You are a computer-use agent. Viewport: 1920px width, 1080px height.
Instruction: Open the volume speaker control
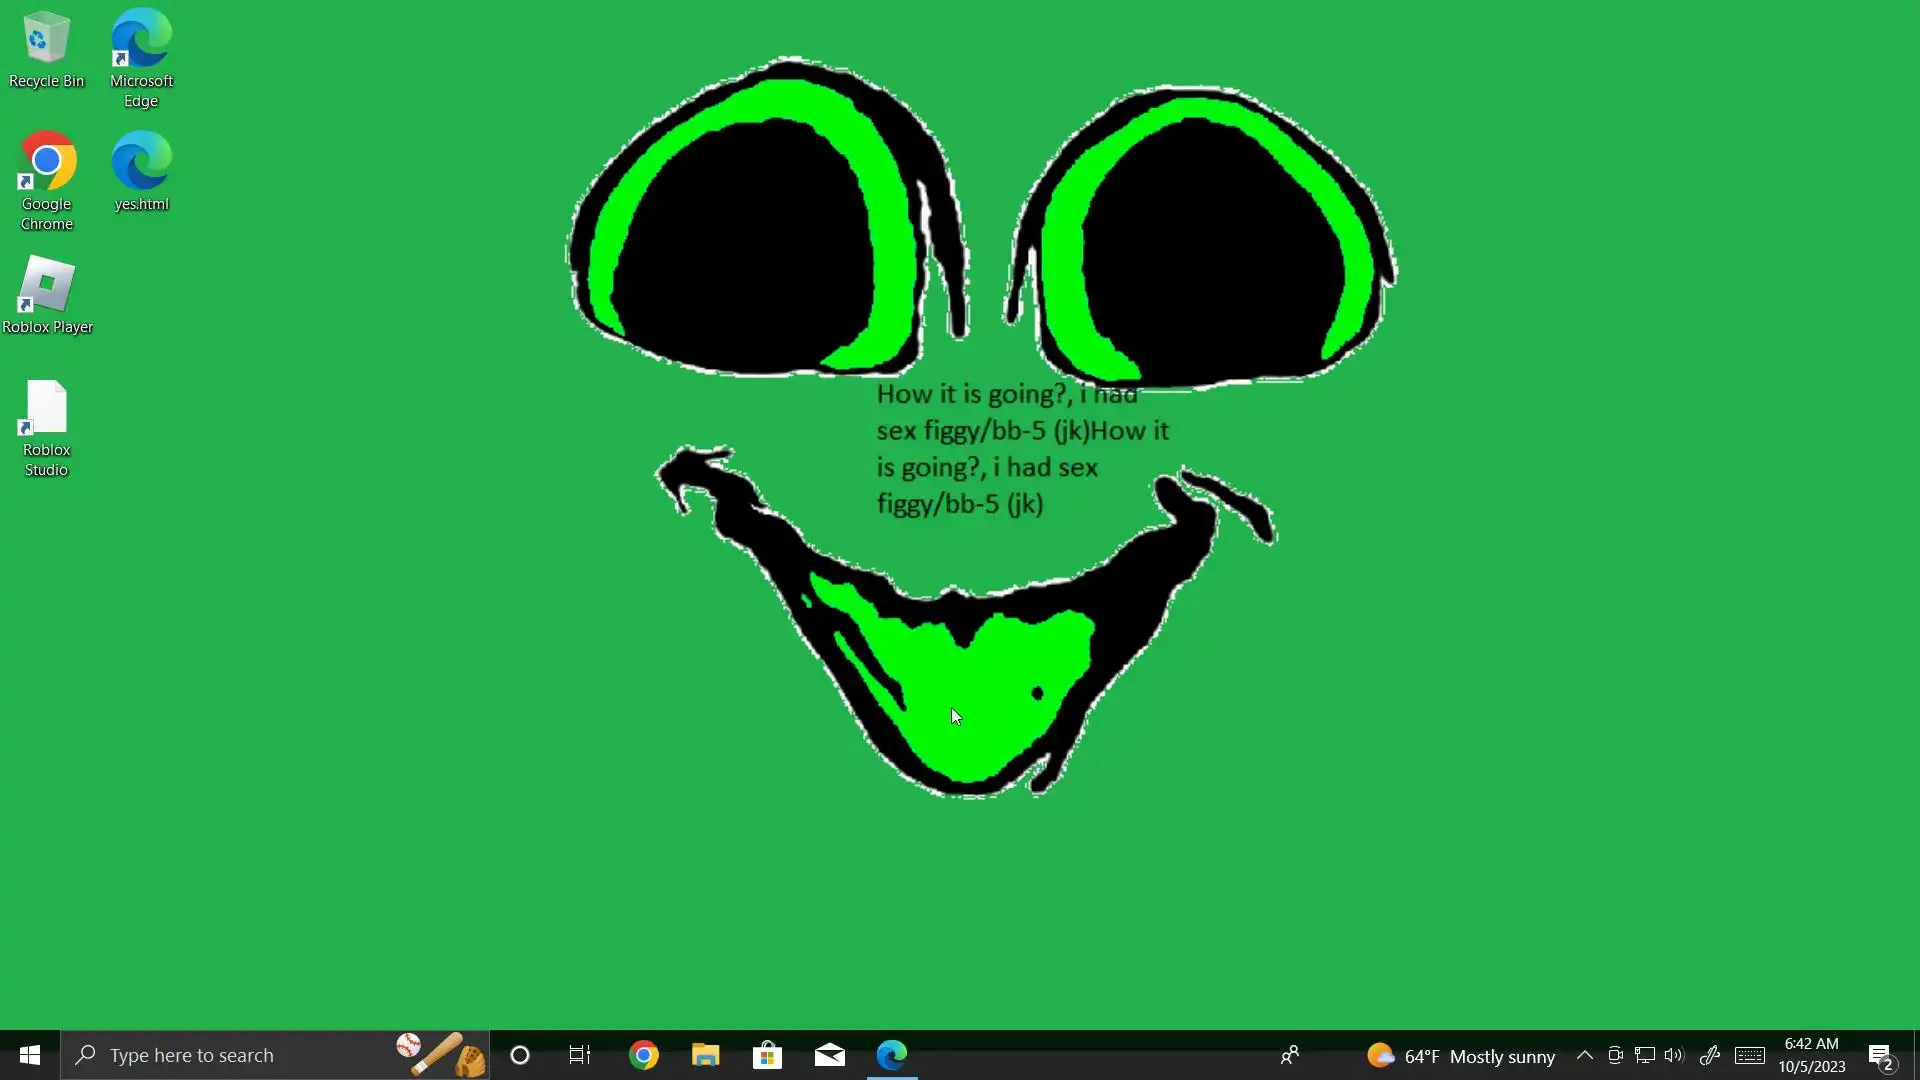coord(1674,1055)
